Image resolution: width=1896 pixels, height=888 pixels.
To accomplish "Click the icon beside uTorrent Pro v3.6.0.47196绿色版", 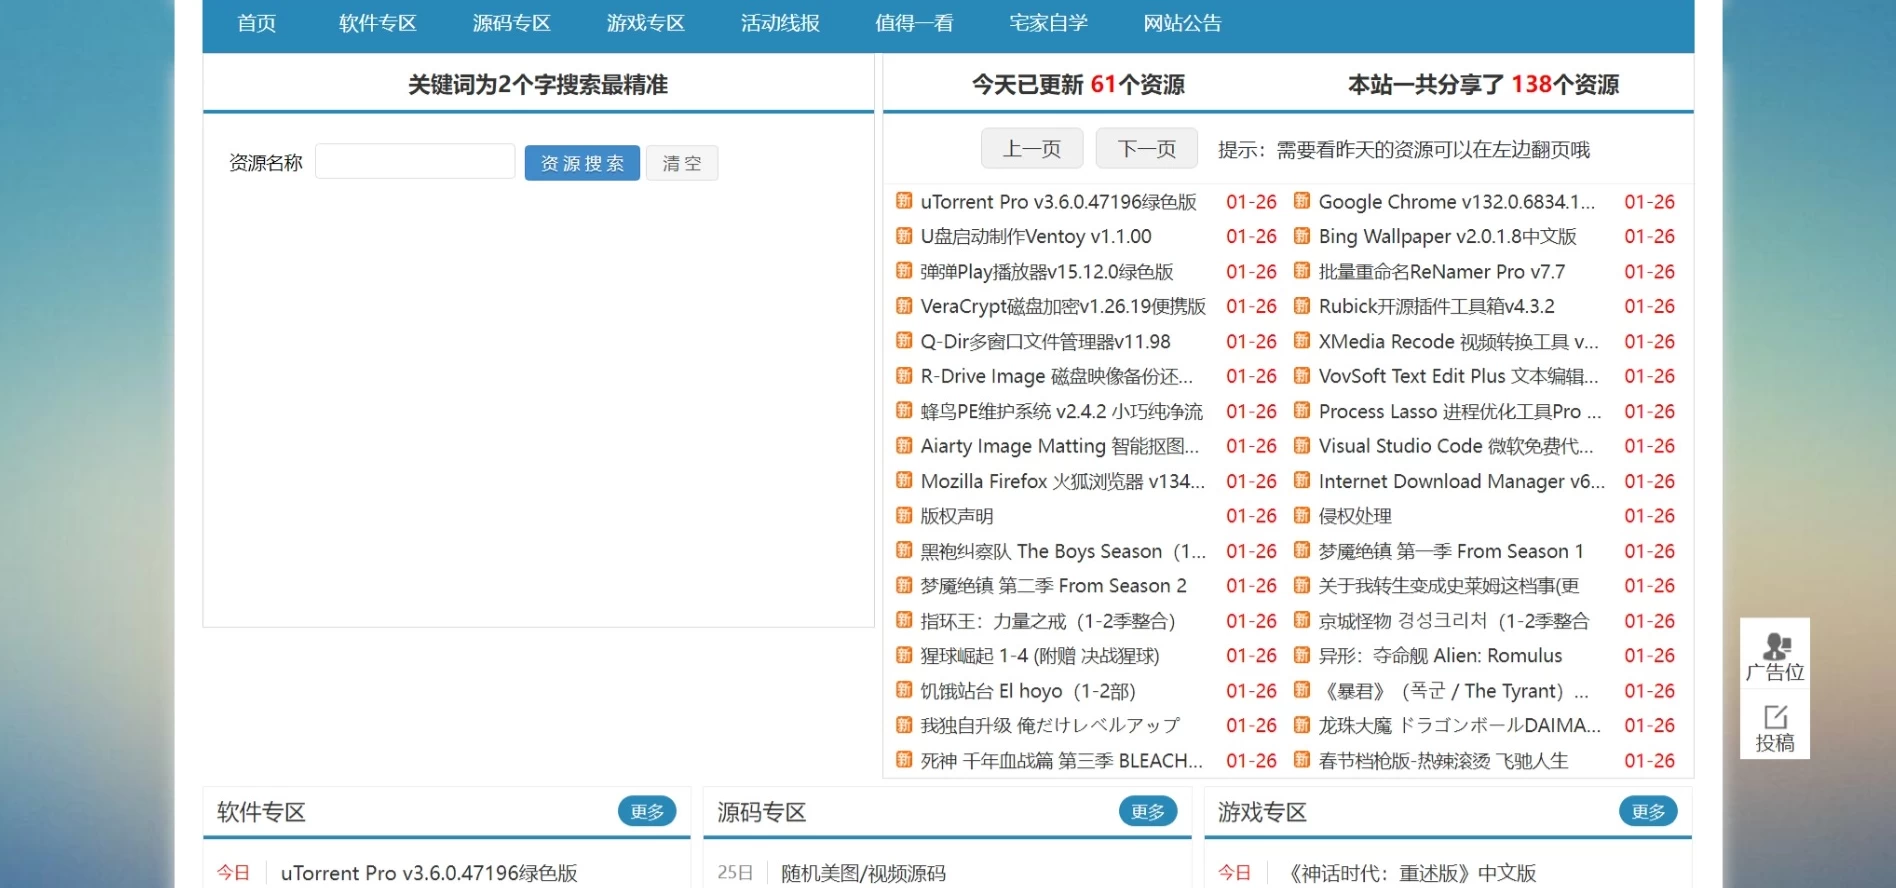I will [904, 201].
